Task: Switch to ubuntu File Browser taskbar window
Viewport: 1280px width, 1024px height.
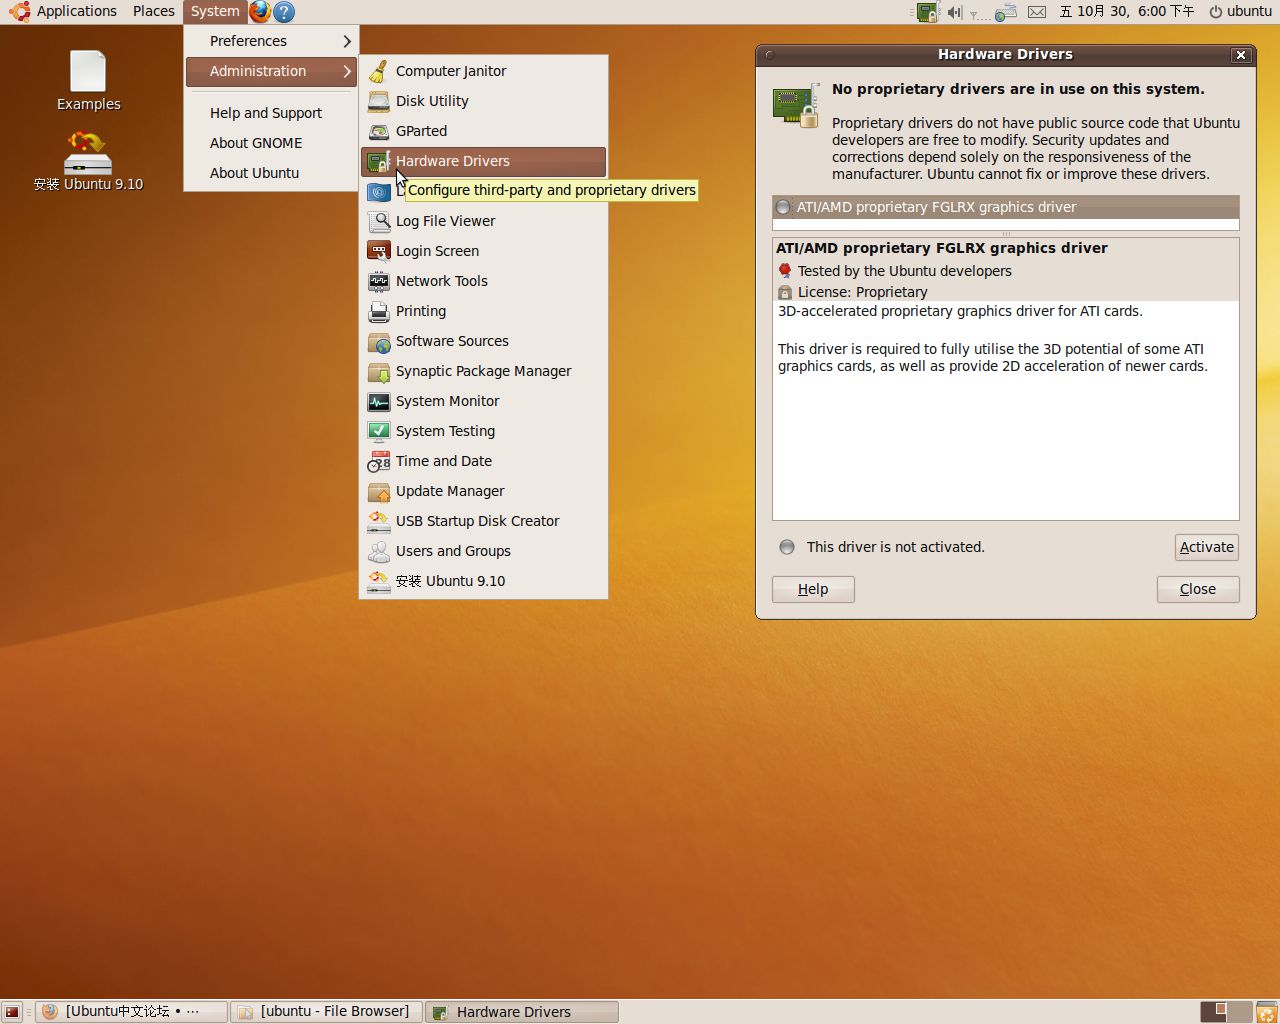Action: click(x=327, y=1012)
